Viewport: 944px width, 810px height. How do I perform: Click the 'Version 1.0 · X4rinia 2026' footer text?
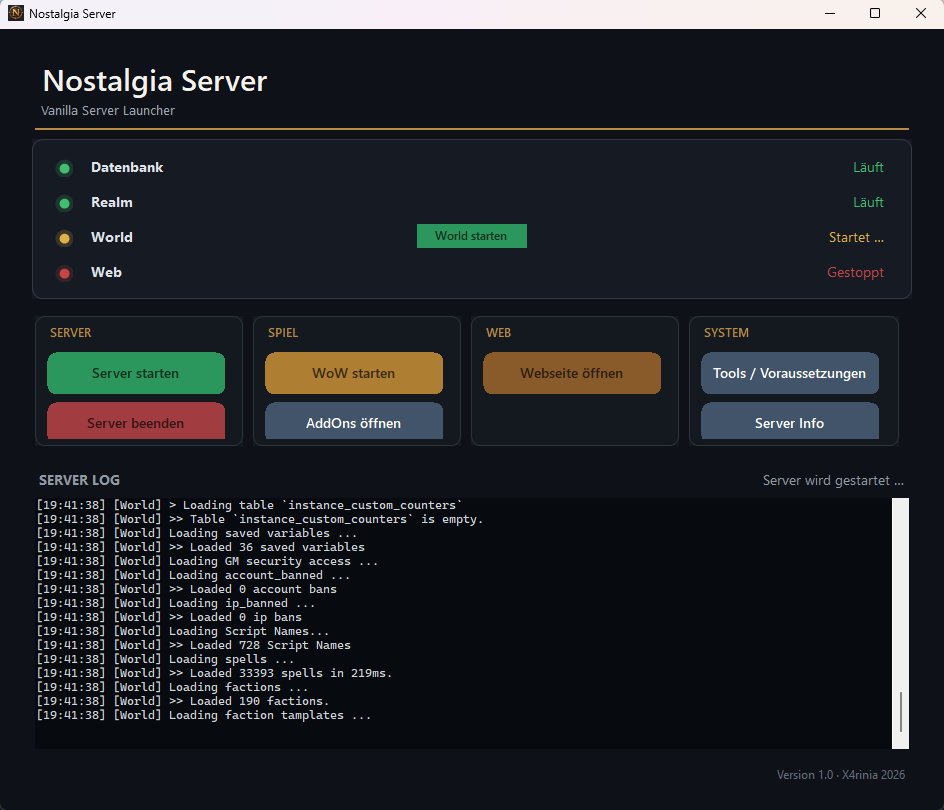pyautogui.click(x=840, y=775)
